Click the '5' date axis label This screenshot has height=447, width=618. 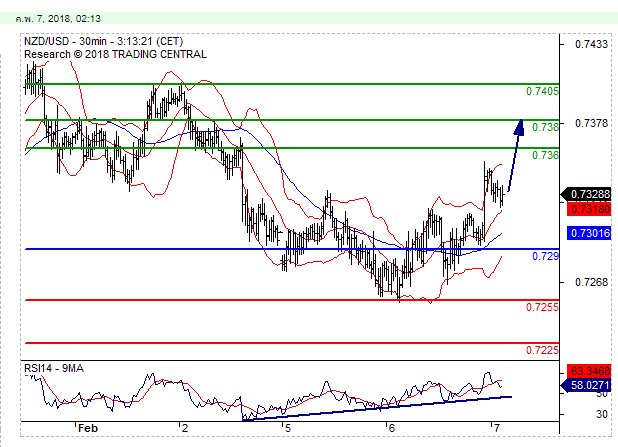click(288, 428)
